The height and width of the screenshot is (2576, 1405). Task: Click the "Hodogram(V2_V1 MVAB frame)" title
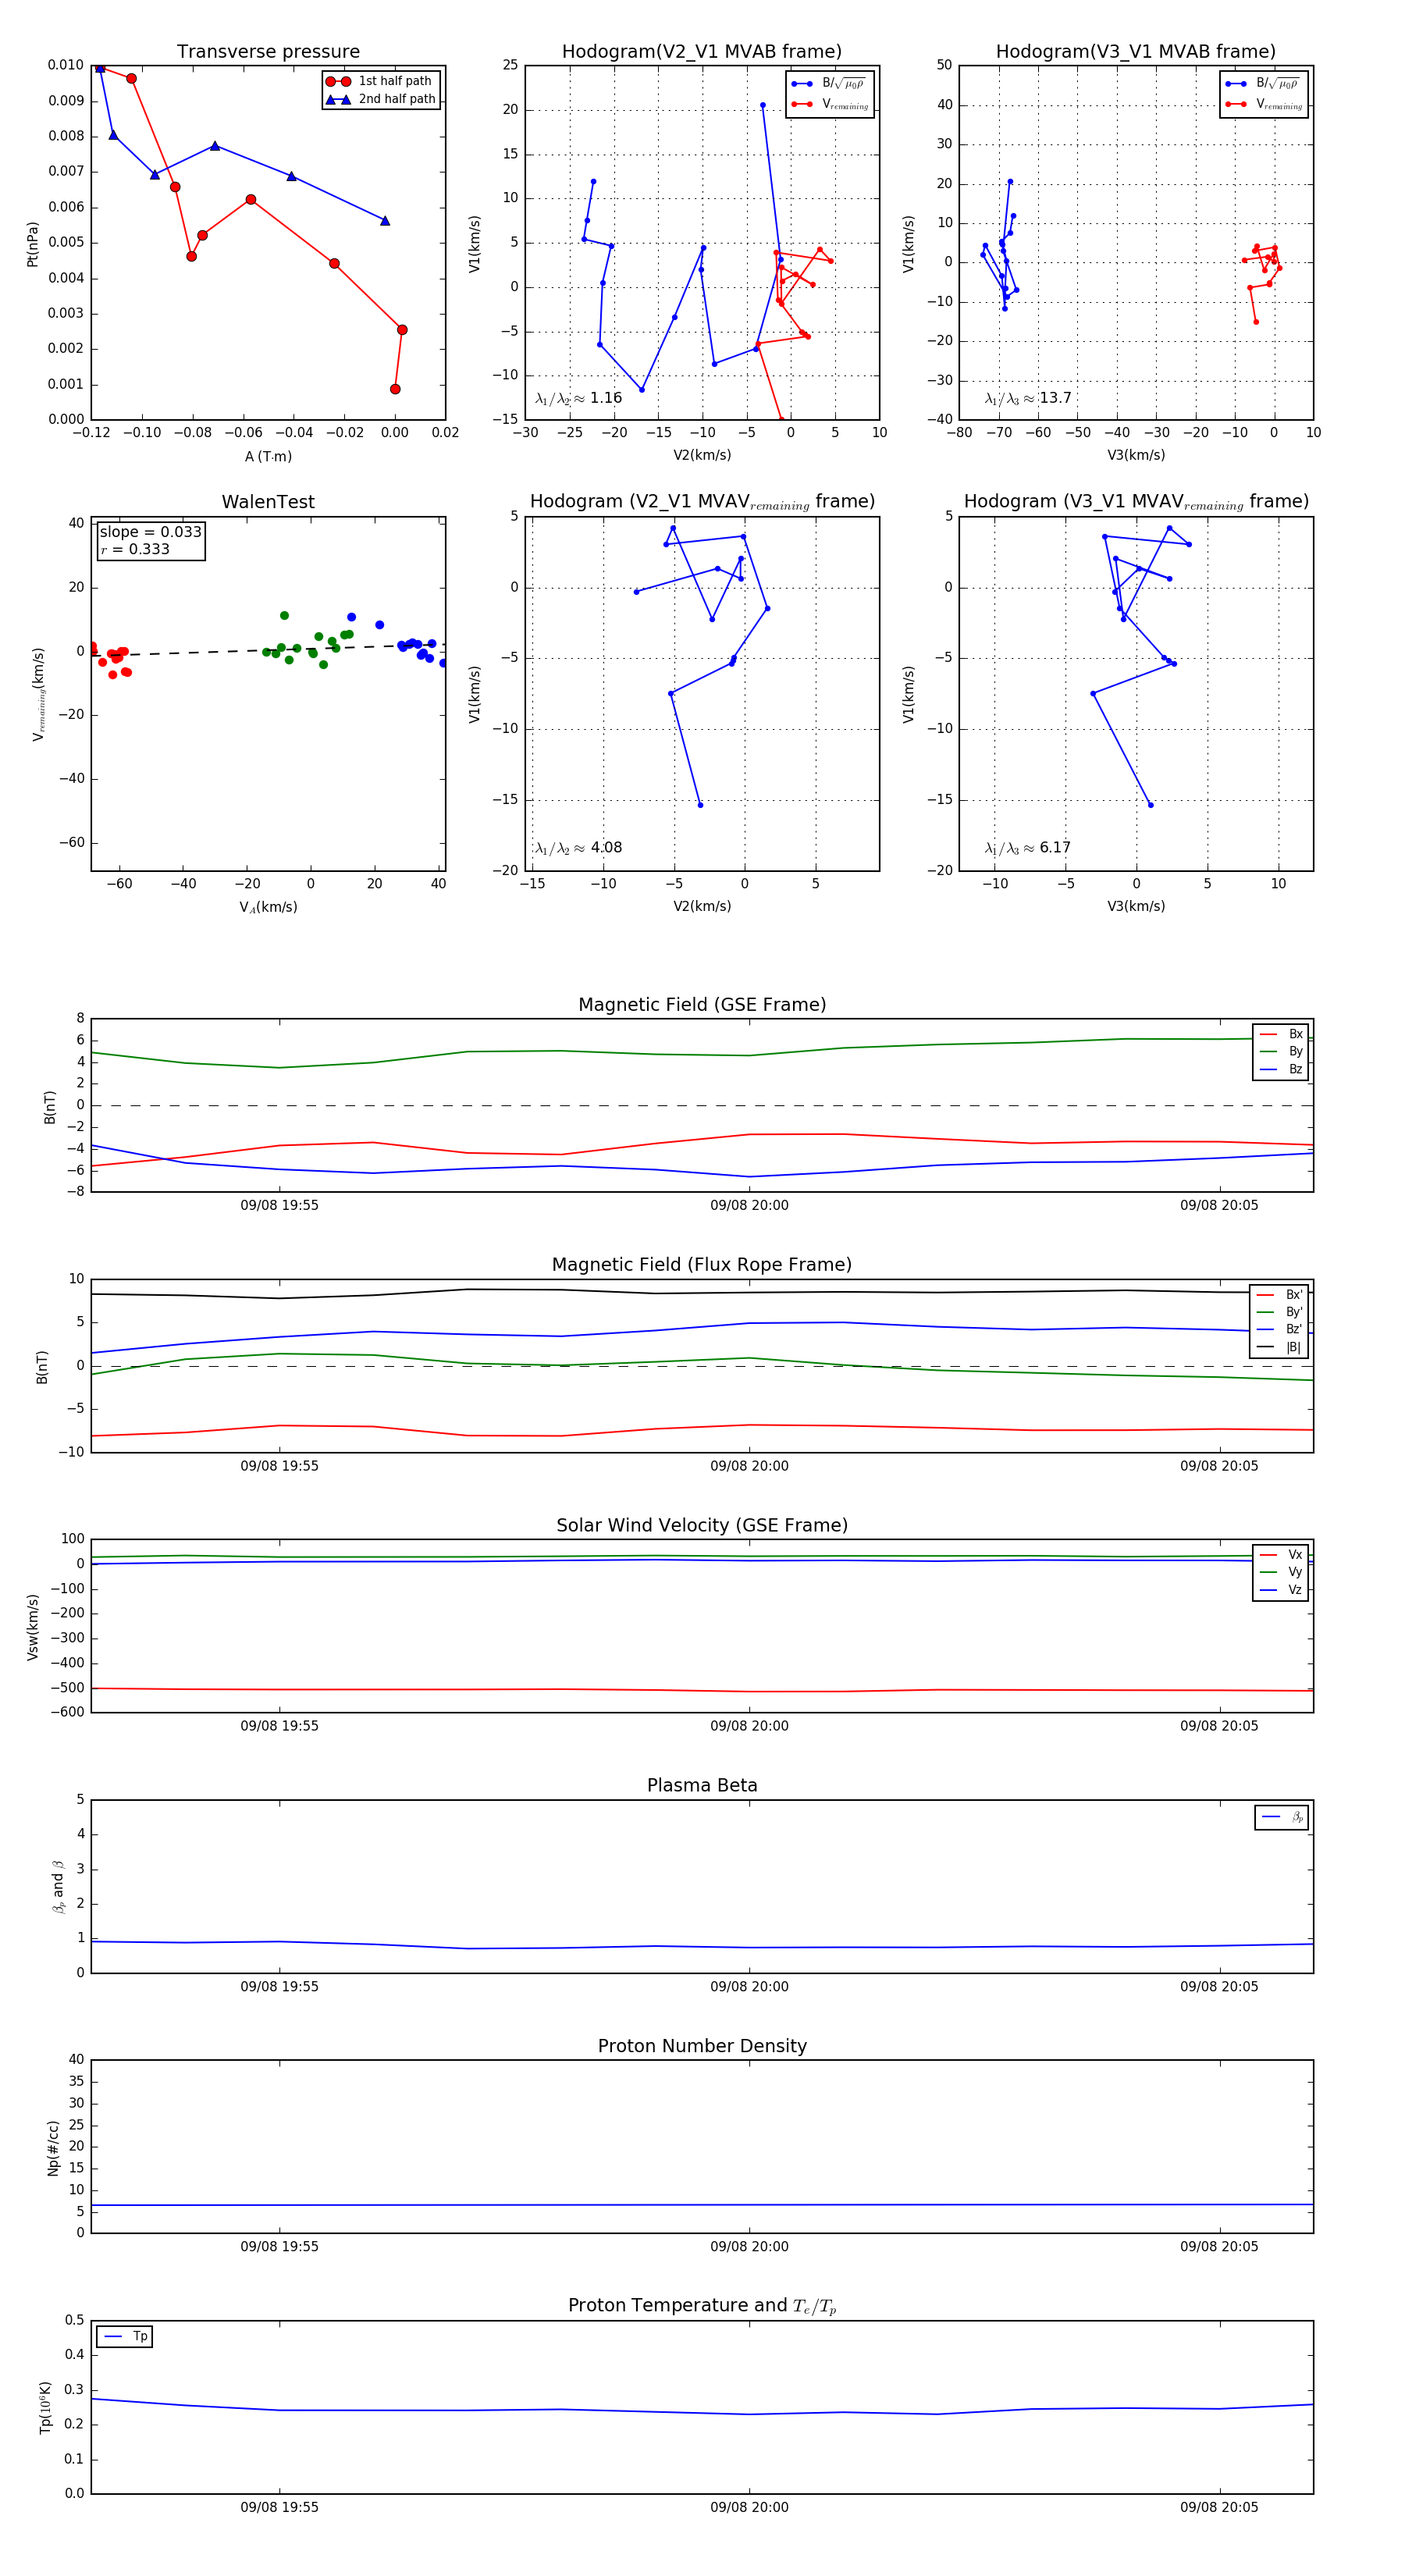(702, 52)
